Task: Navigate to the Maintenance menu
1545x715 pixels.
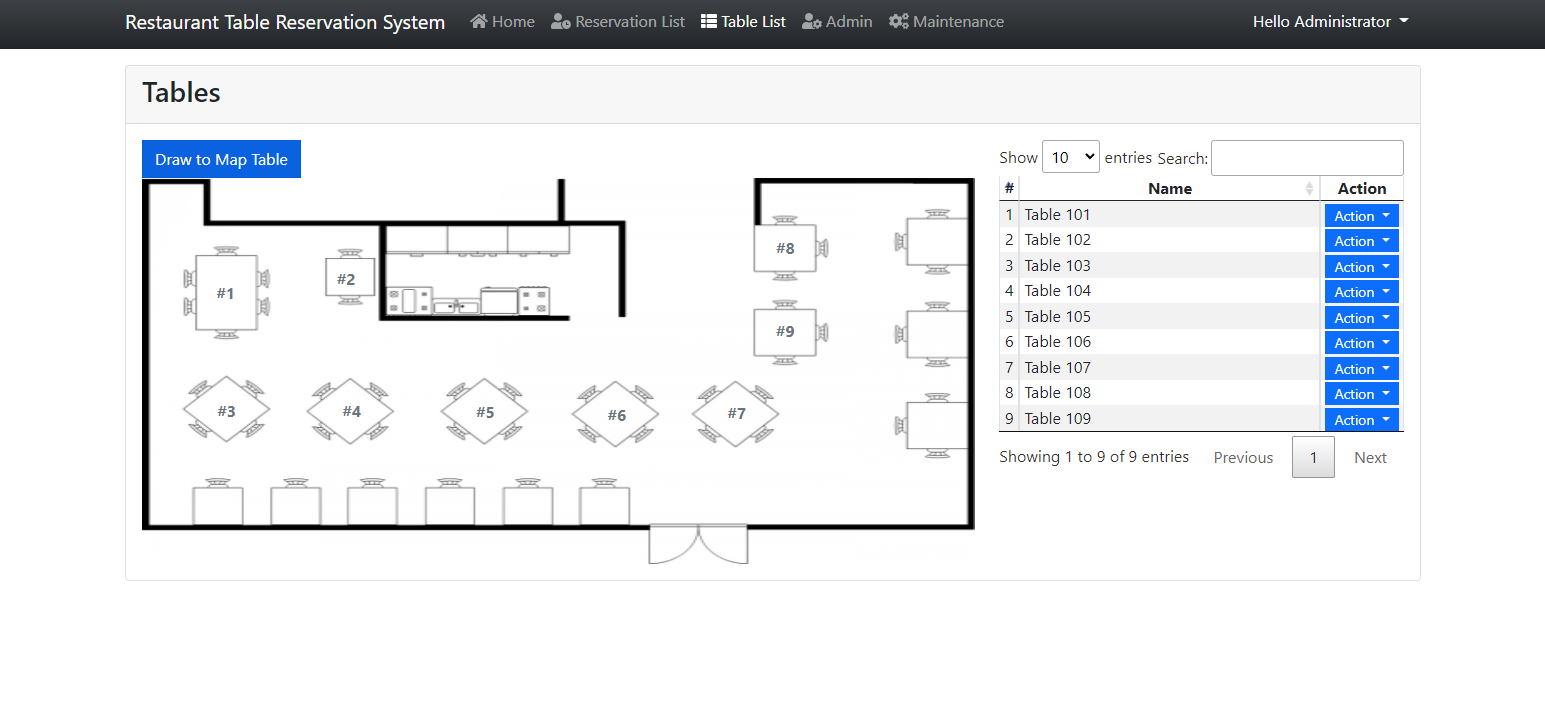Action: 955,21
